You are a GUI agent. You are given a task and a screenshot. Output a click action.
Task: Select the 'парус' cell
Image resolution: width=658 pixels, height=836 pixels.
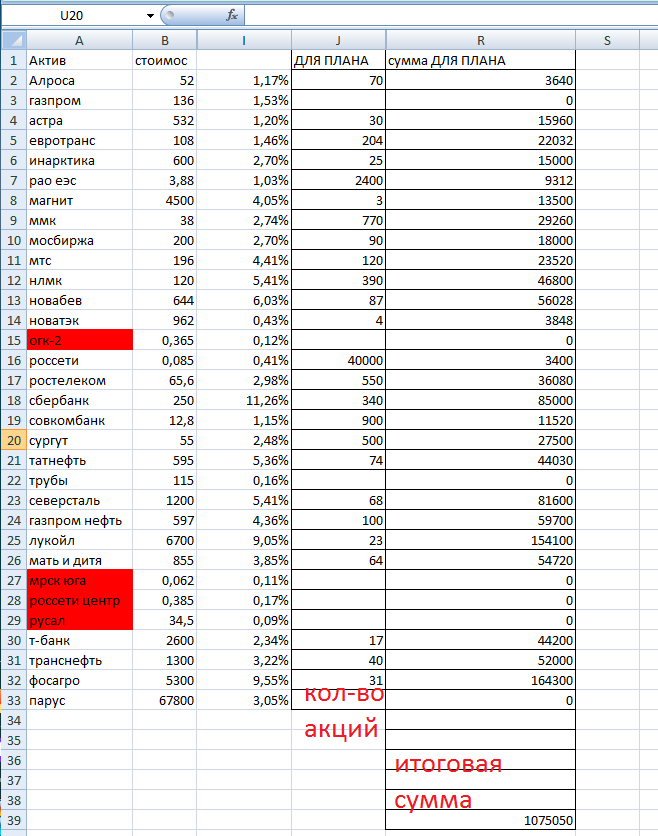(79, 700)
